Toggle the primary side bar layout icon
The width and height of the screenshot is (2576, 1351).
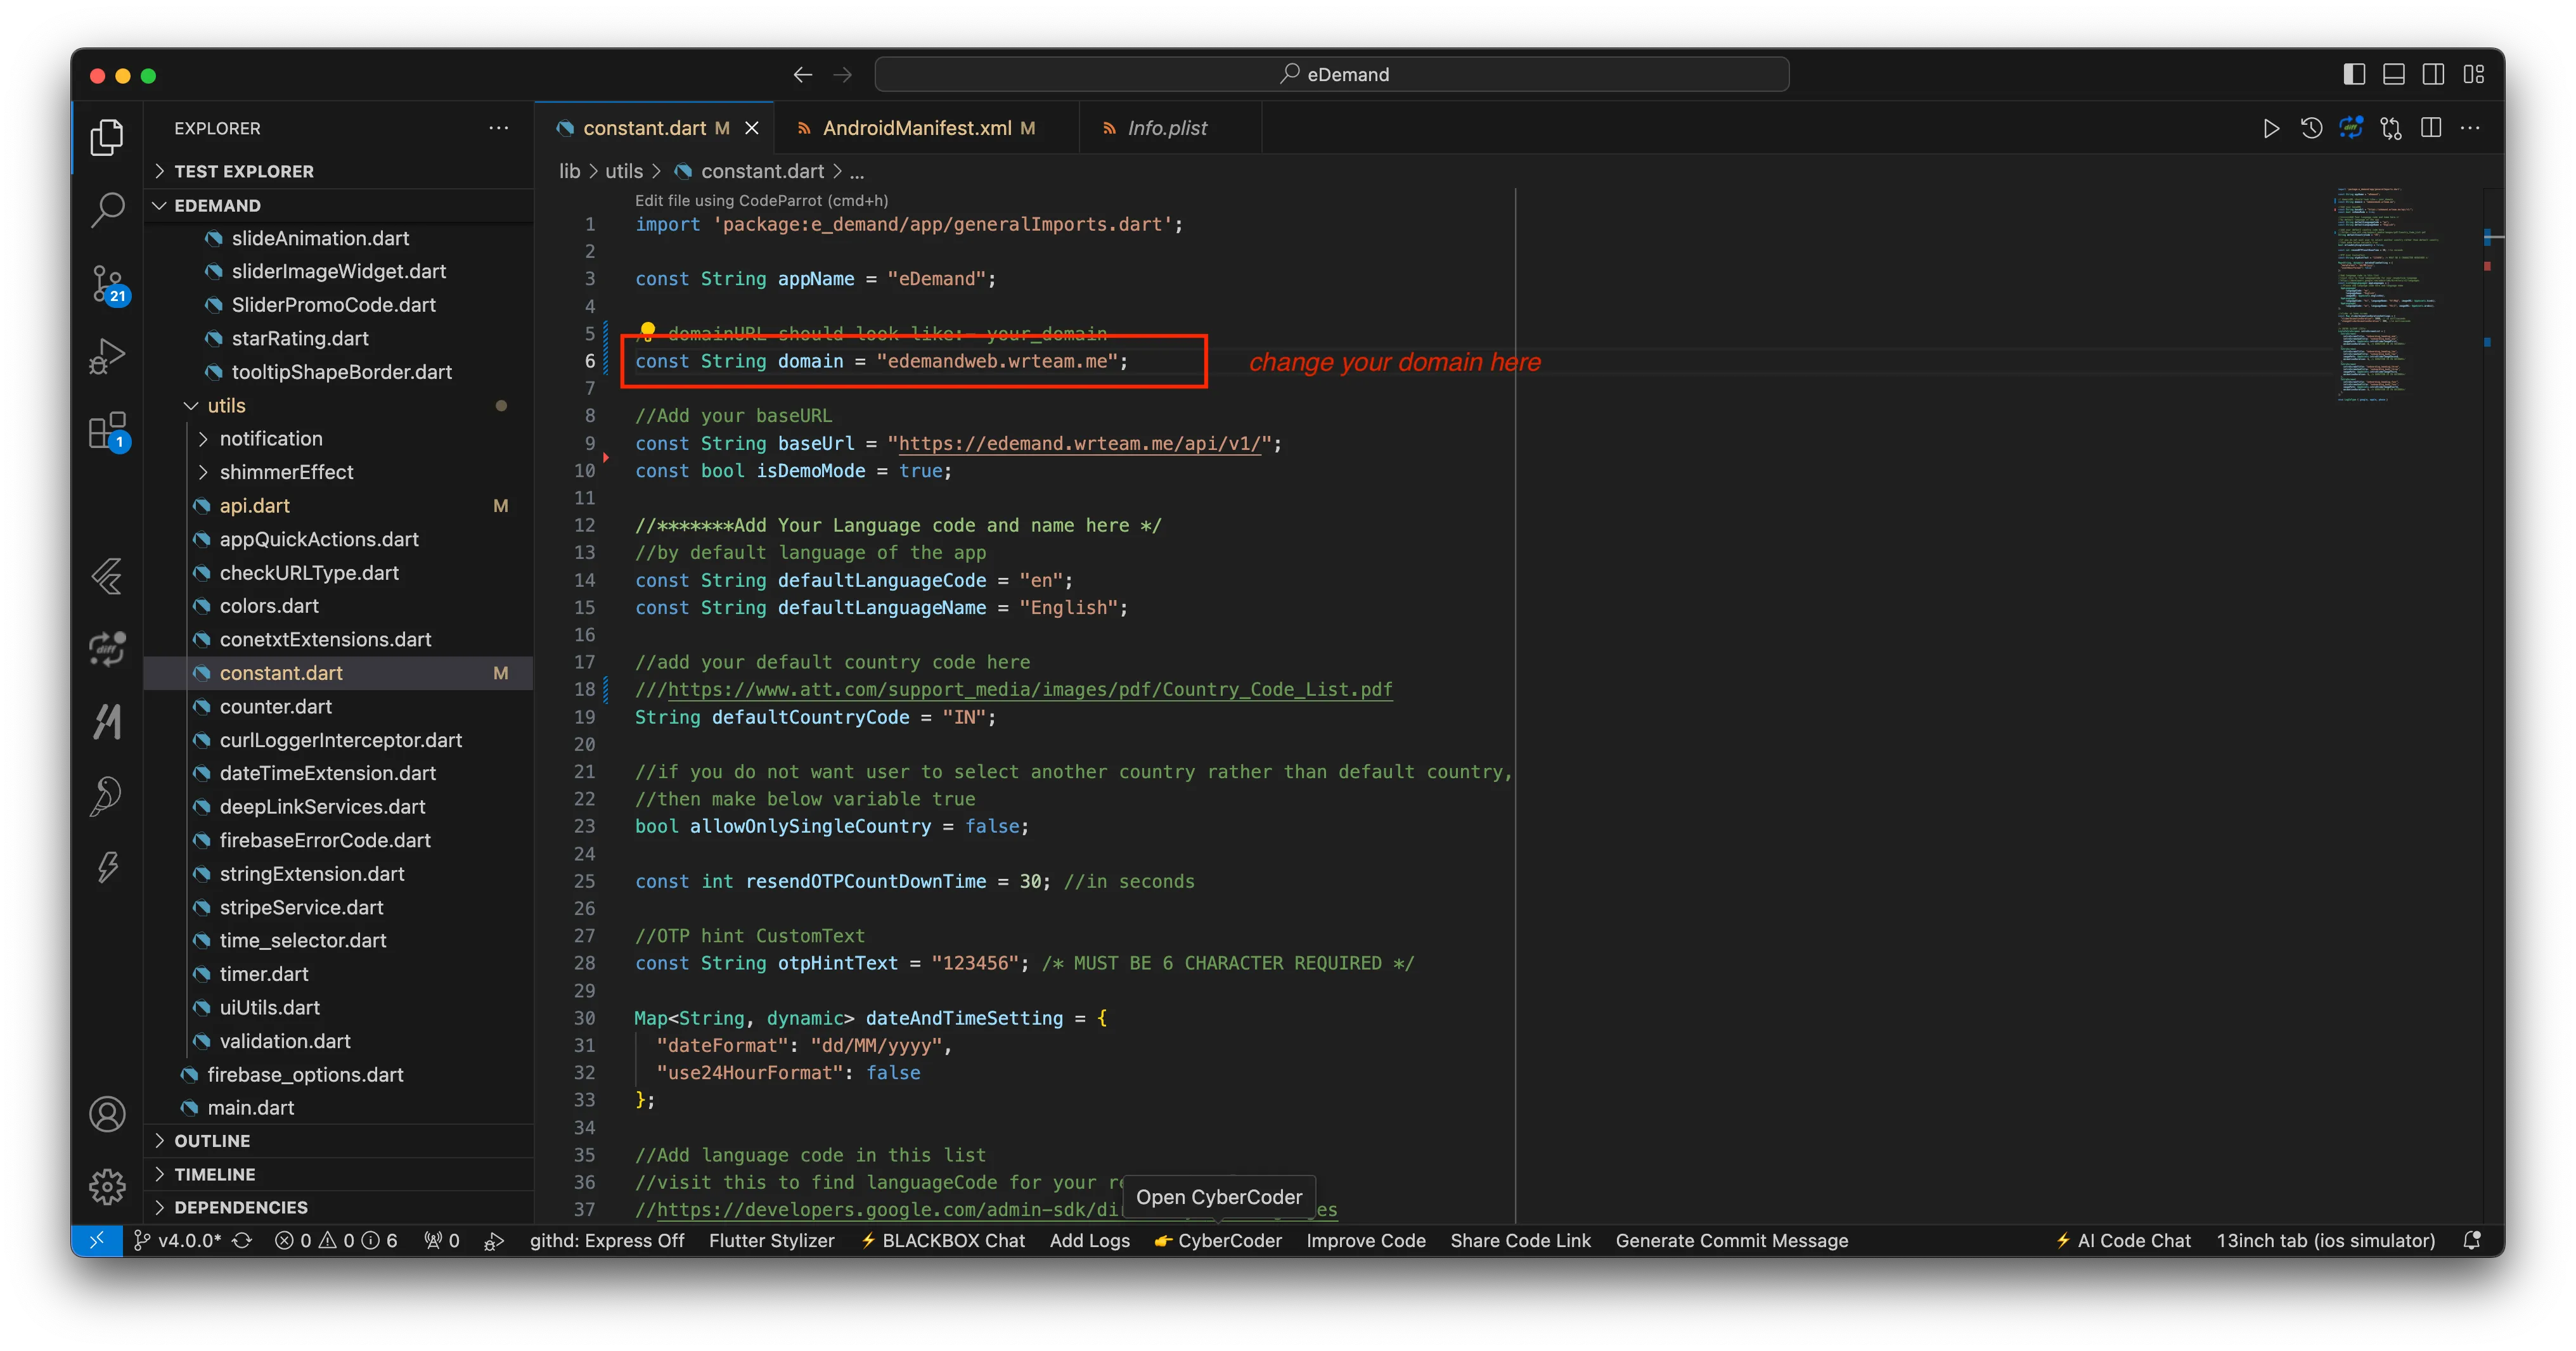point(2354,74)
